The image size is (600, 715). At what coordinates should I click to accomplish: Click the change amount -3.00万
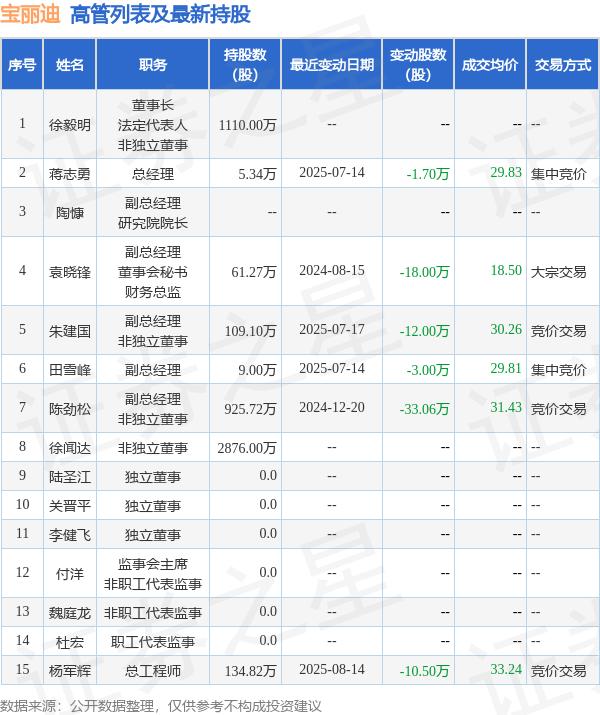coord(428,370)
